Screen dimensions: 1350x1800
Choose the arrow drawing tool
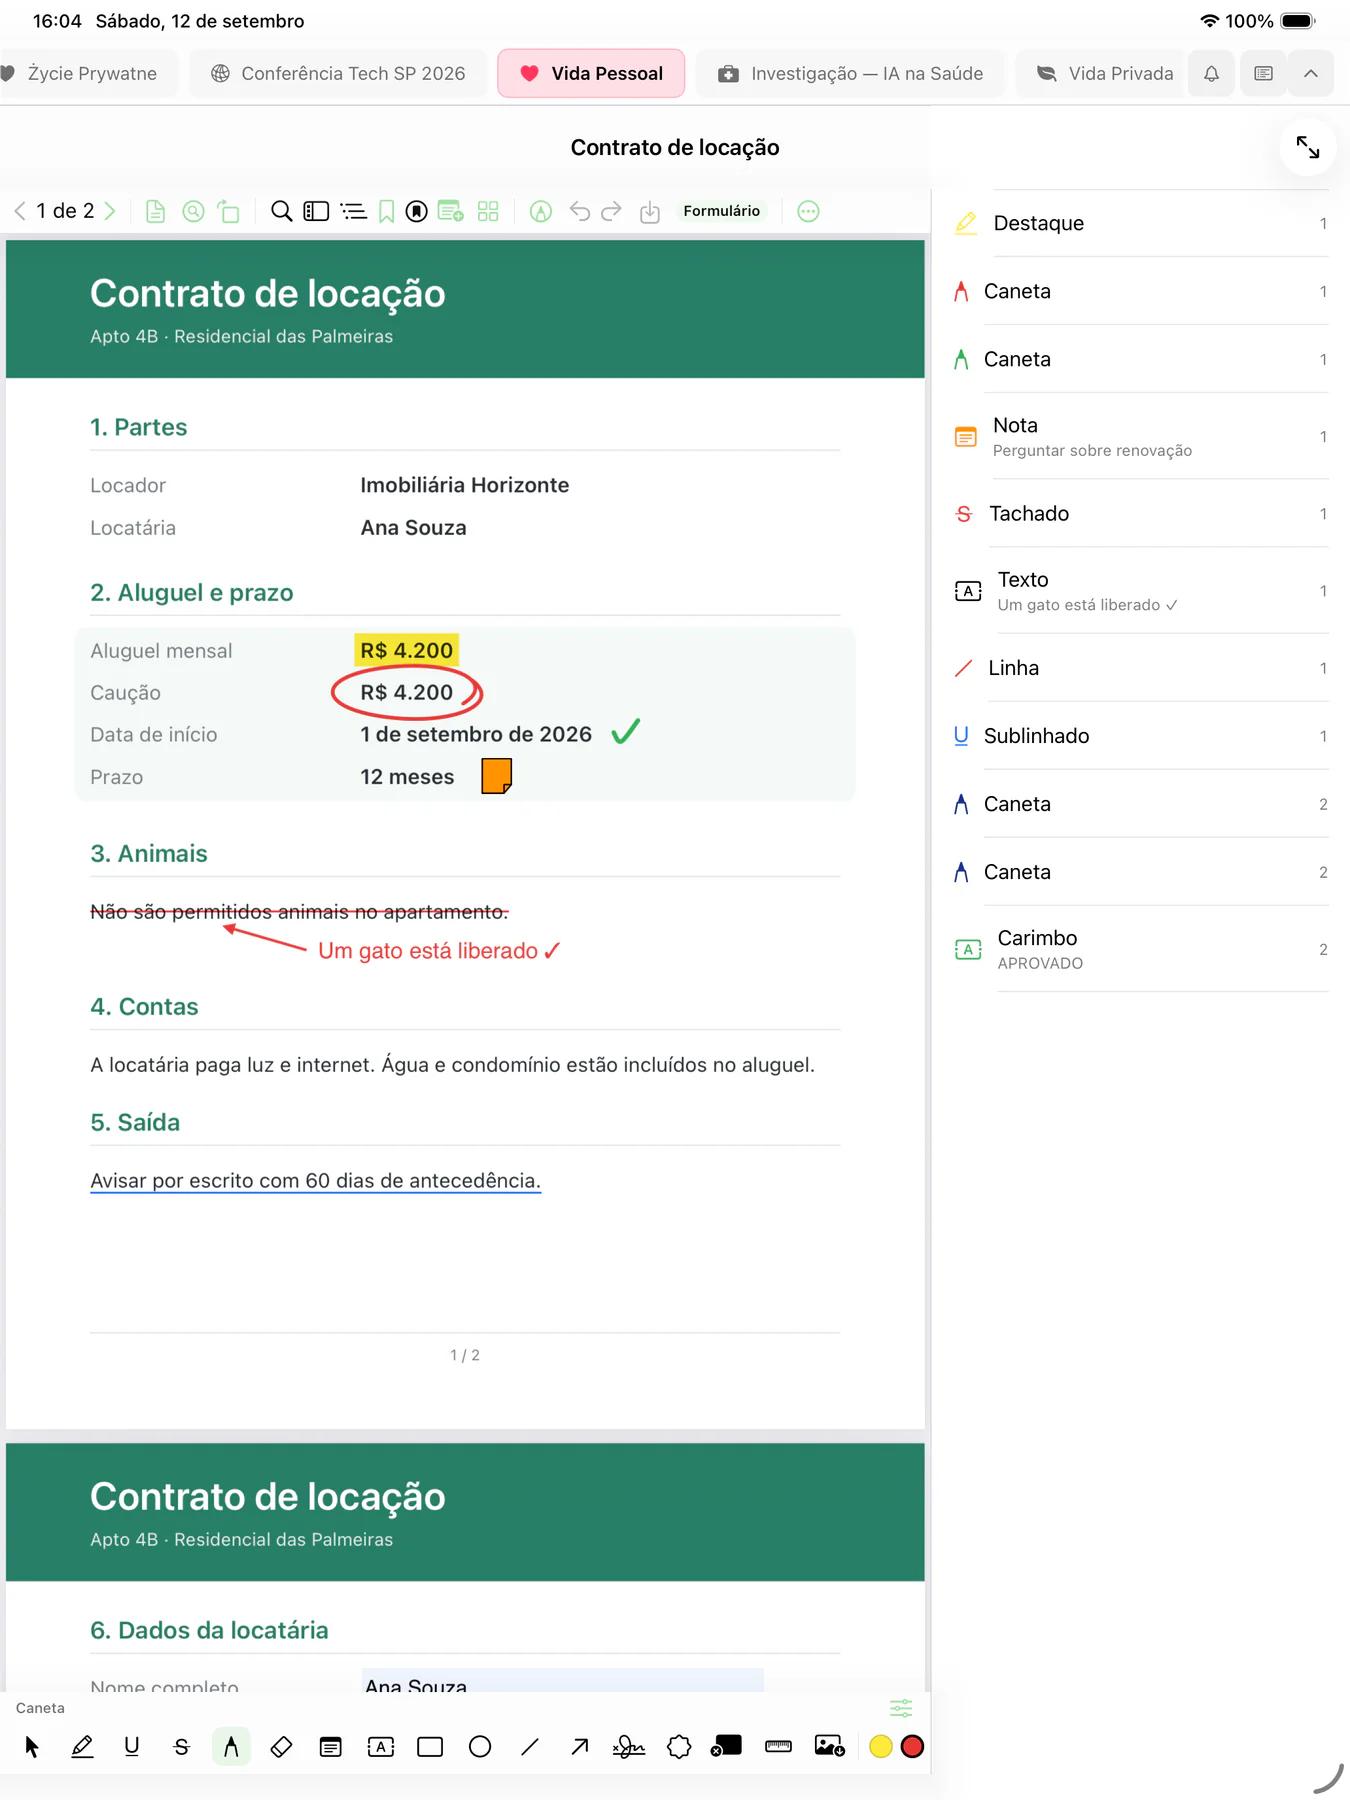579,1747
